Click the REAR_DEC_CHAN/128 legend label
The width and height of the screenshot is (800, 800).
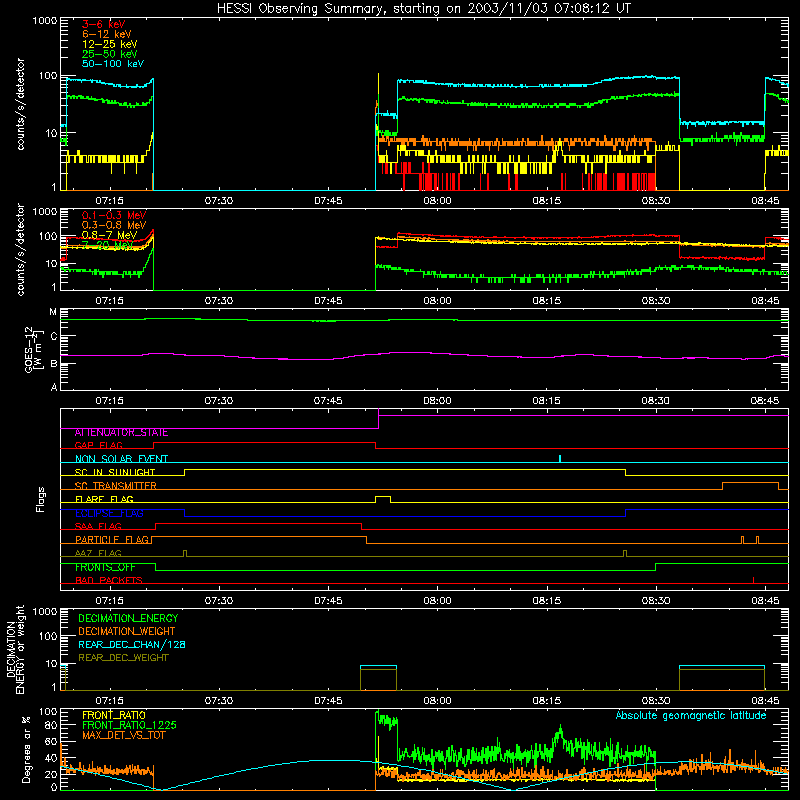tap(132, 644)
